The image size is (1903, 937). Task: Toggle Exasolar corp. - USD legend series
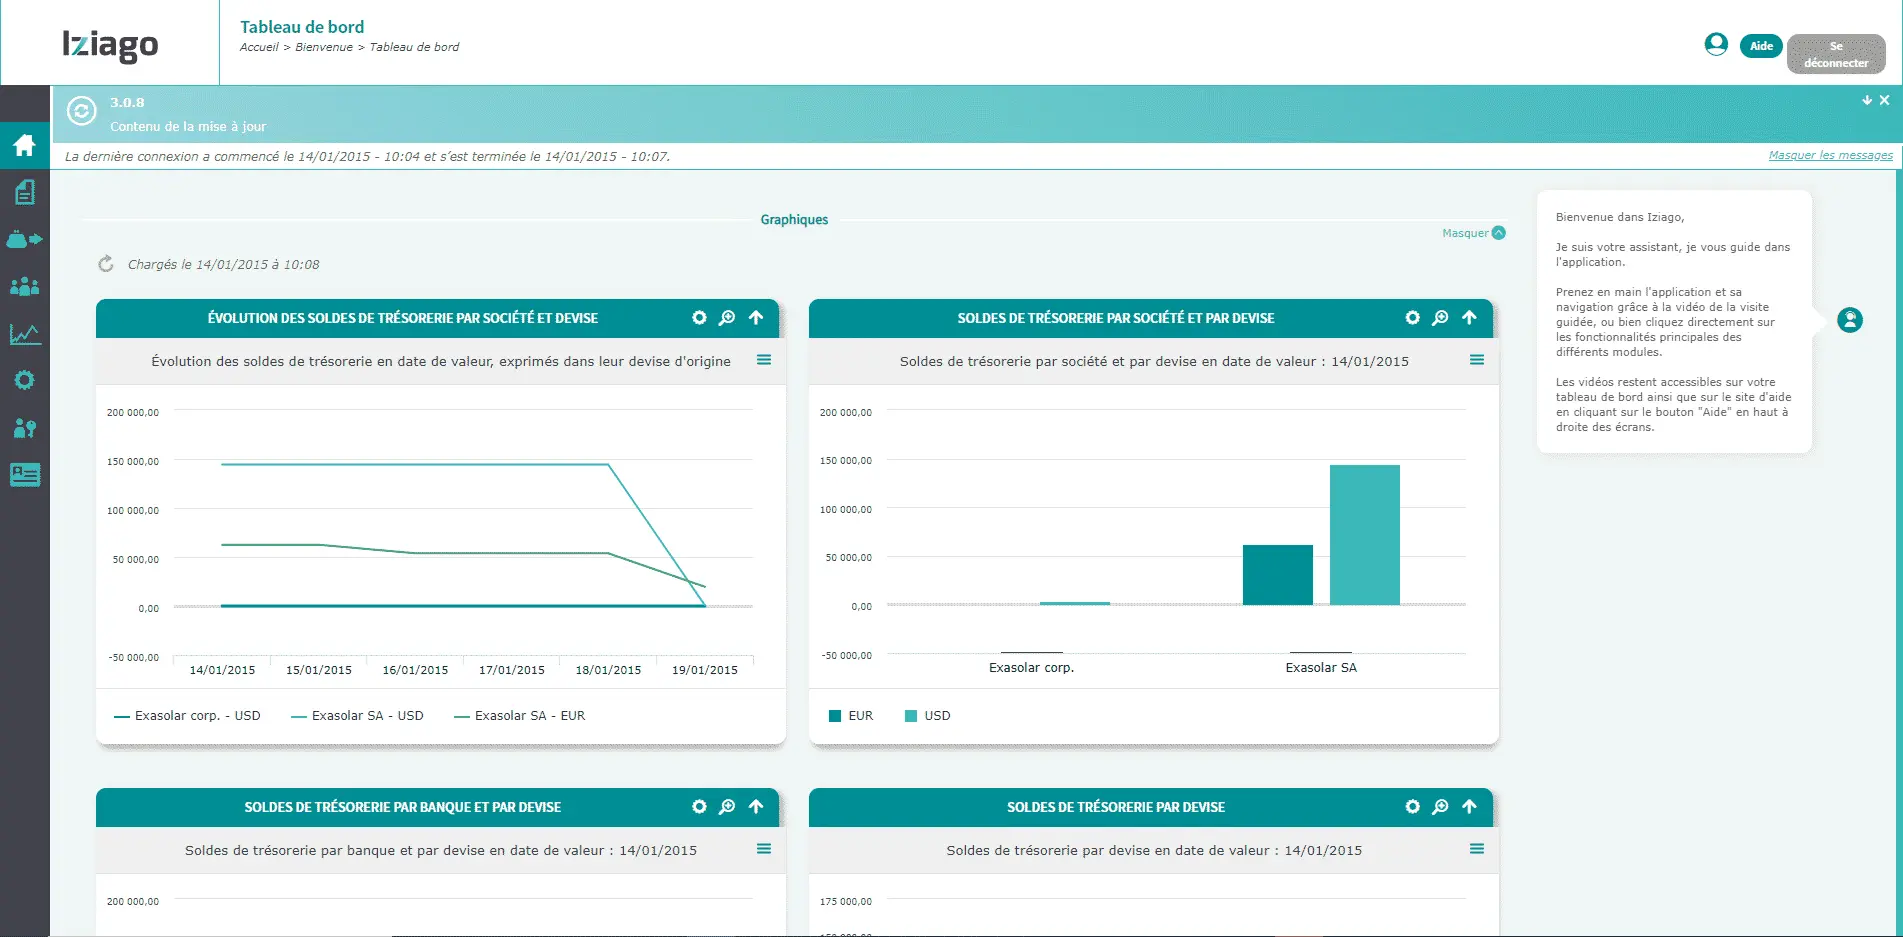(187, 716)
